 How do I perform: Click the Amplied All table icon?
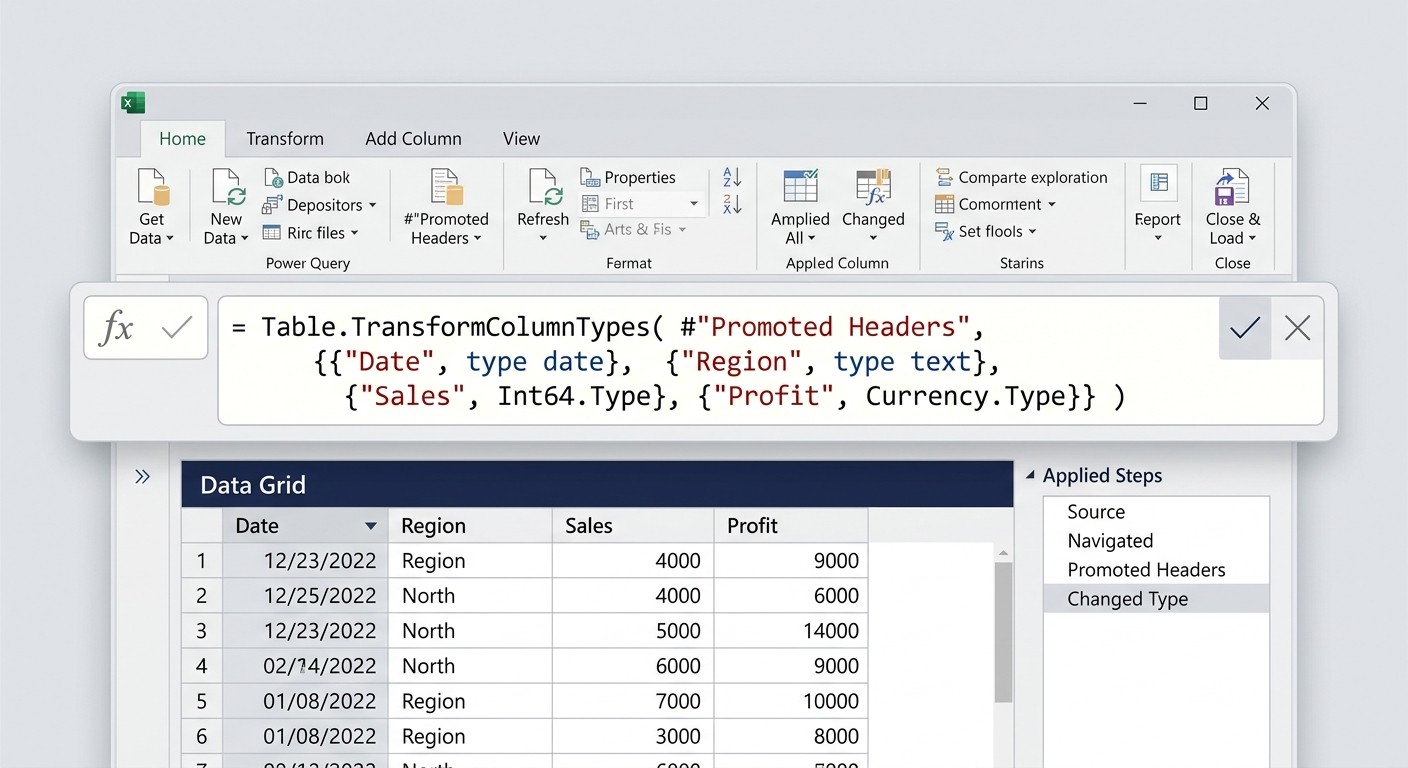(801, 187)
